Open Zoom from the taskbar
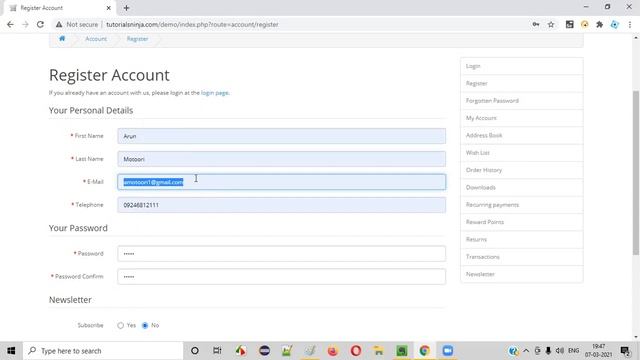640x360 pixels. 448,351
